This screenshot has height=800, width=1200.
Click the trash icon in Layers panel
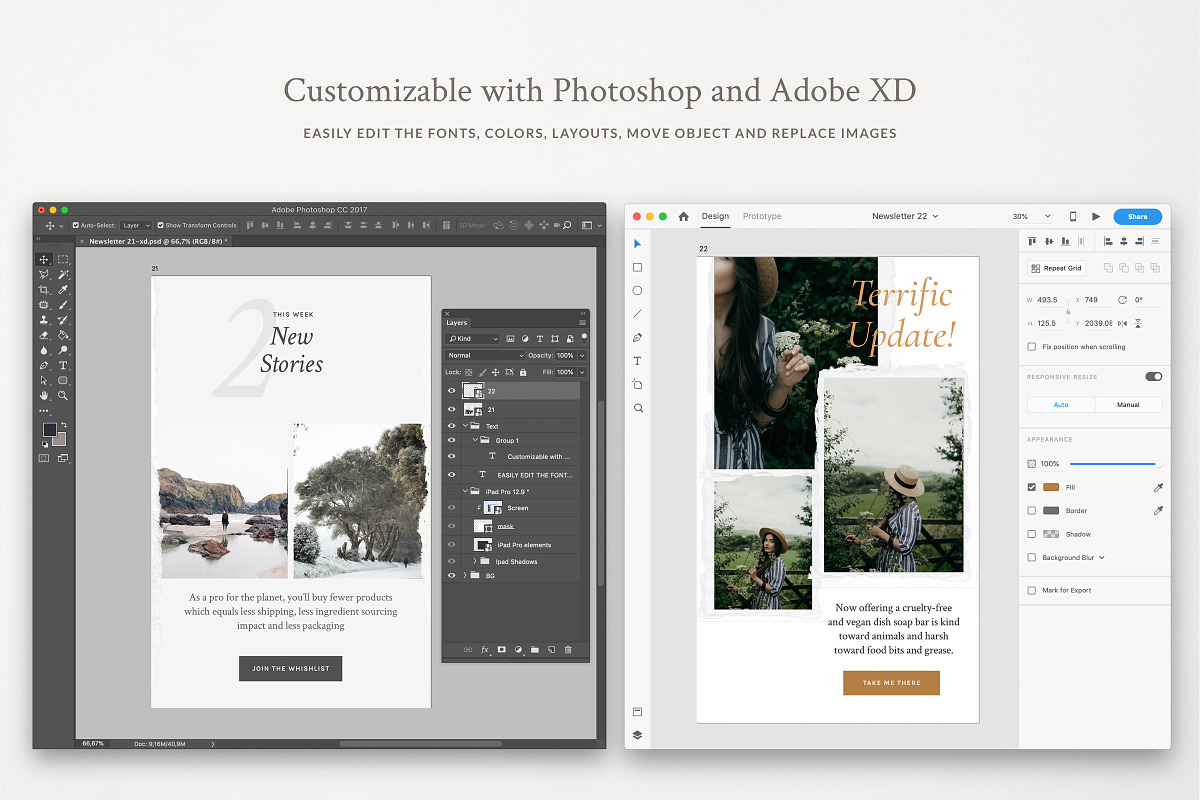[x=568, y=650]
